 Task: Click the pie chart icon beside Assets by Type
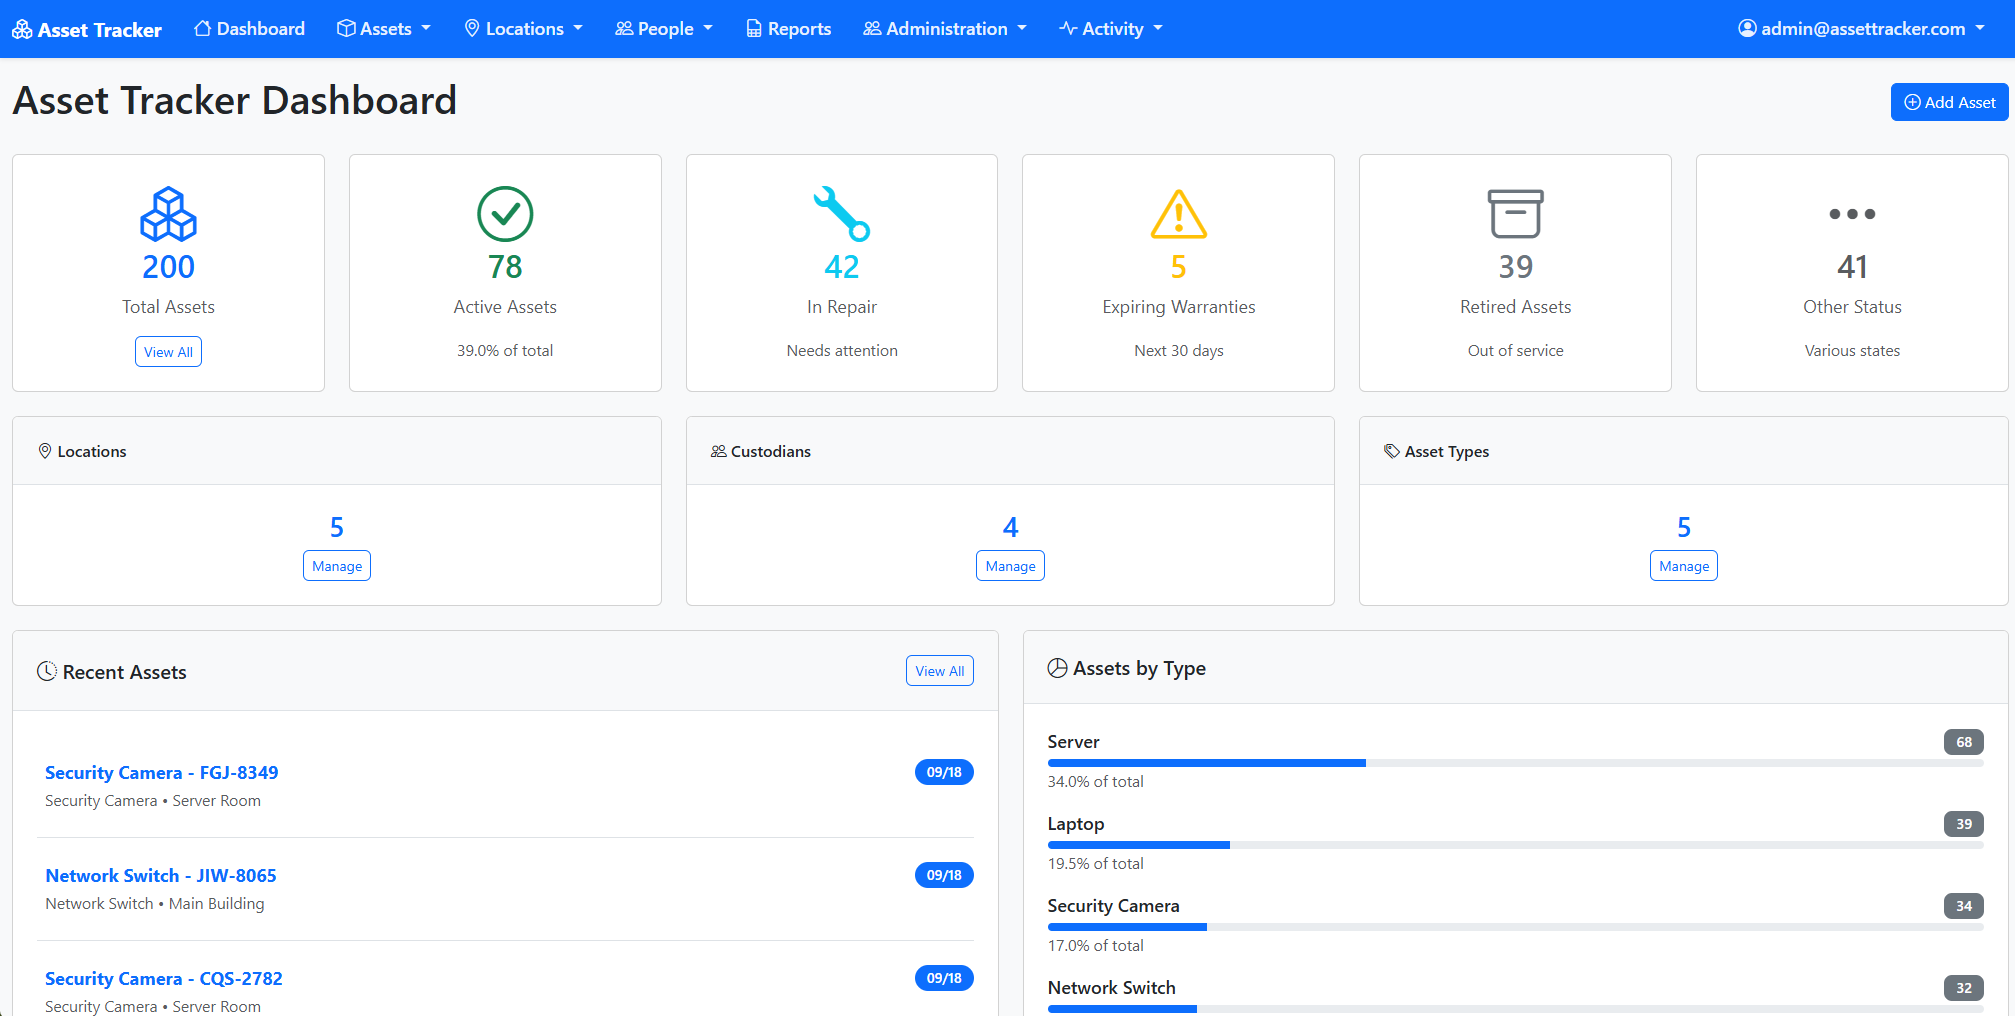[x=1058, y=668]
